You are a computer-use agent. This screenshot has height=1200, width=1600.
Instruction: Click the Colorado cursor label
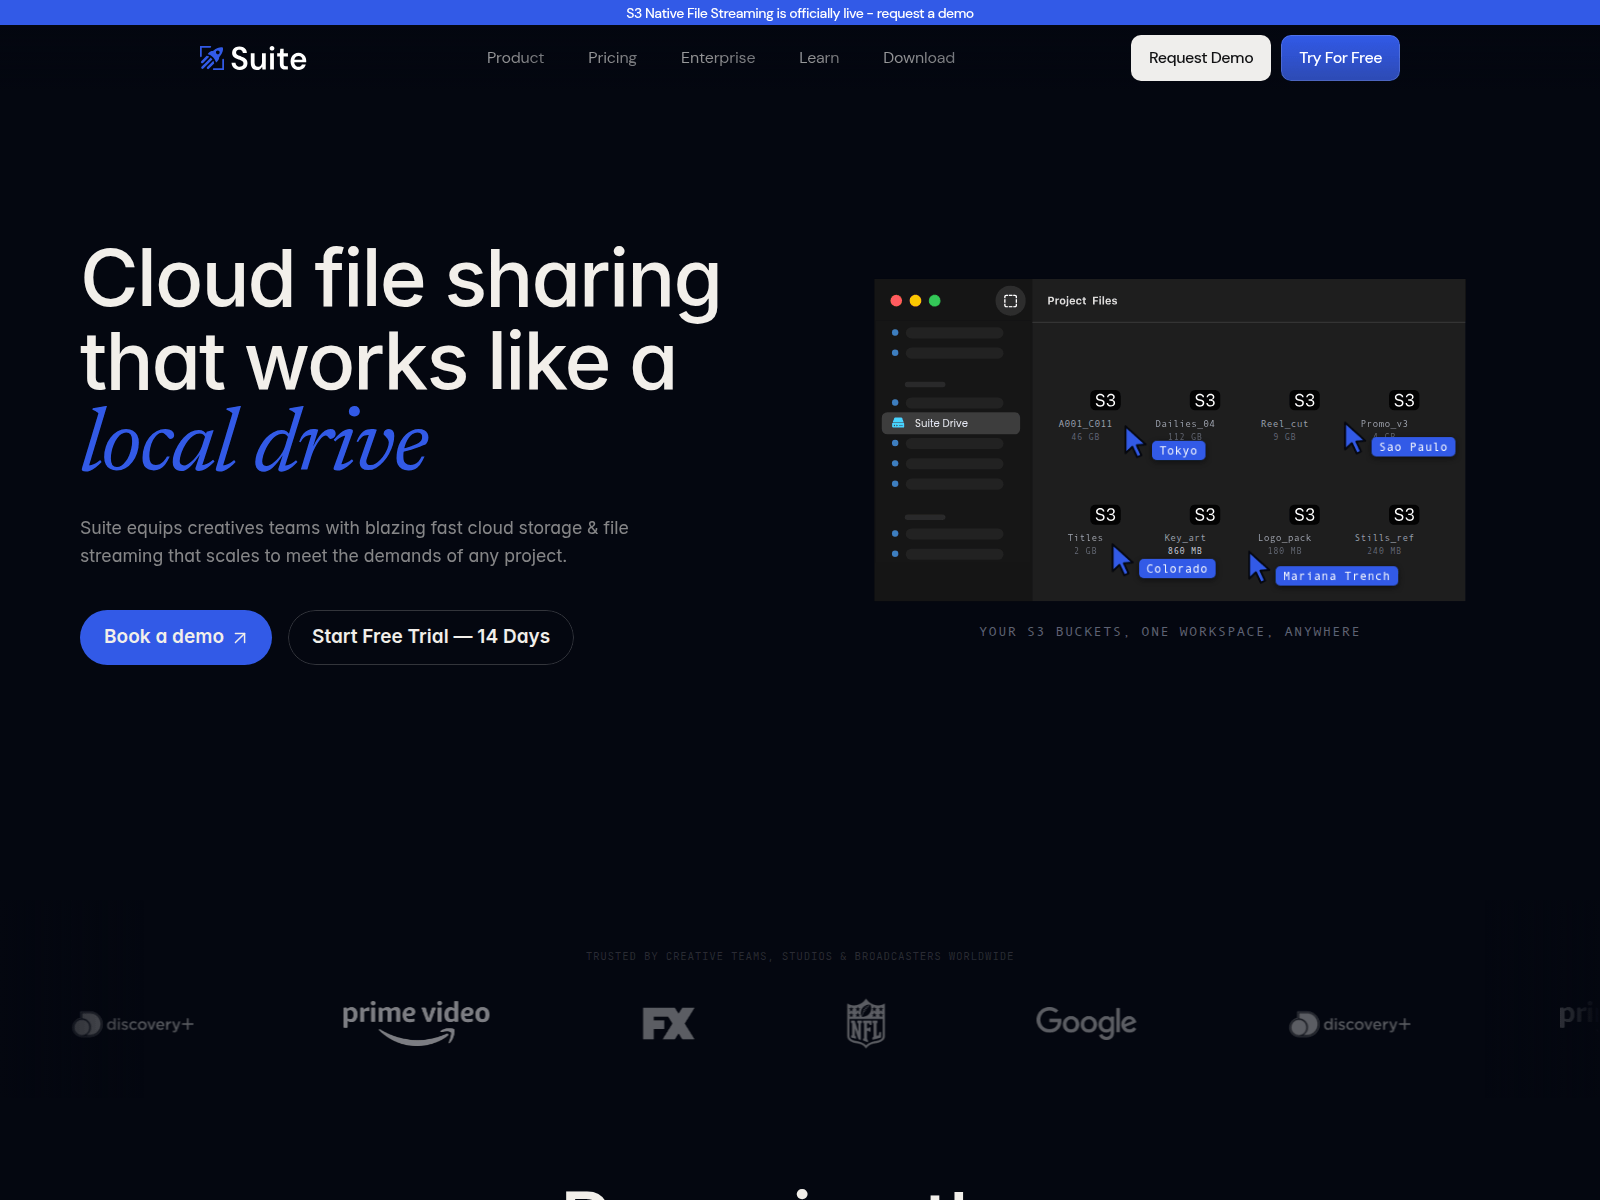[1177, 569]
